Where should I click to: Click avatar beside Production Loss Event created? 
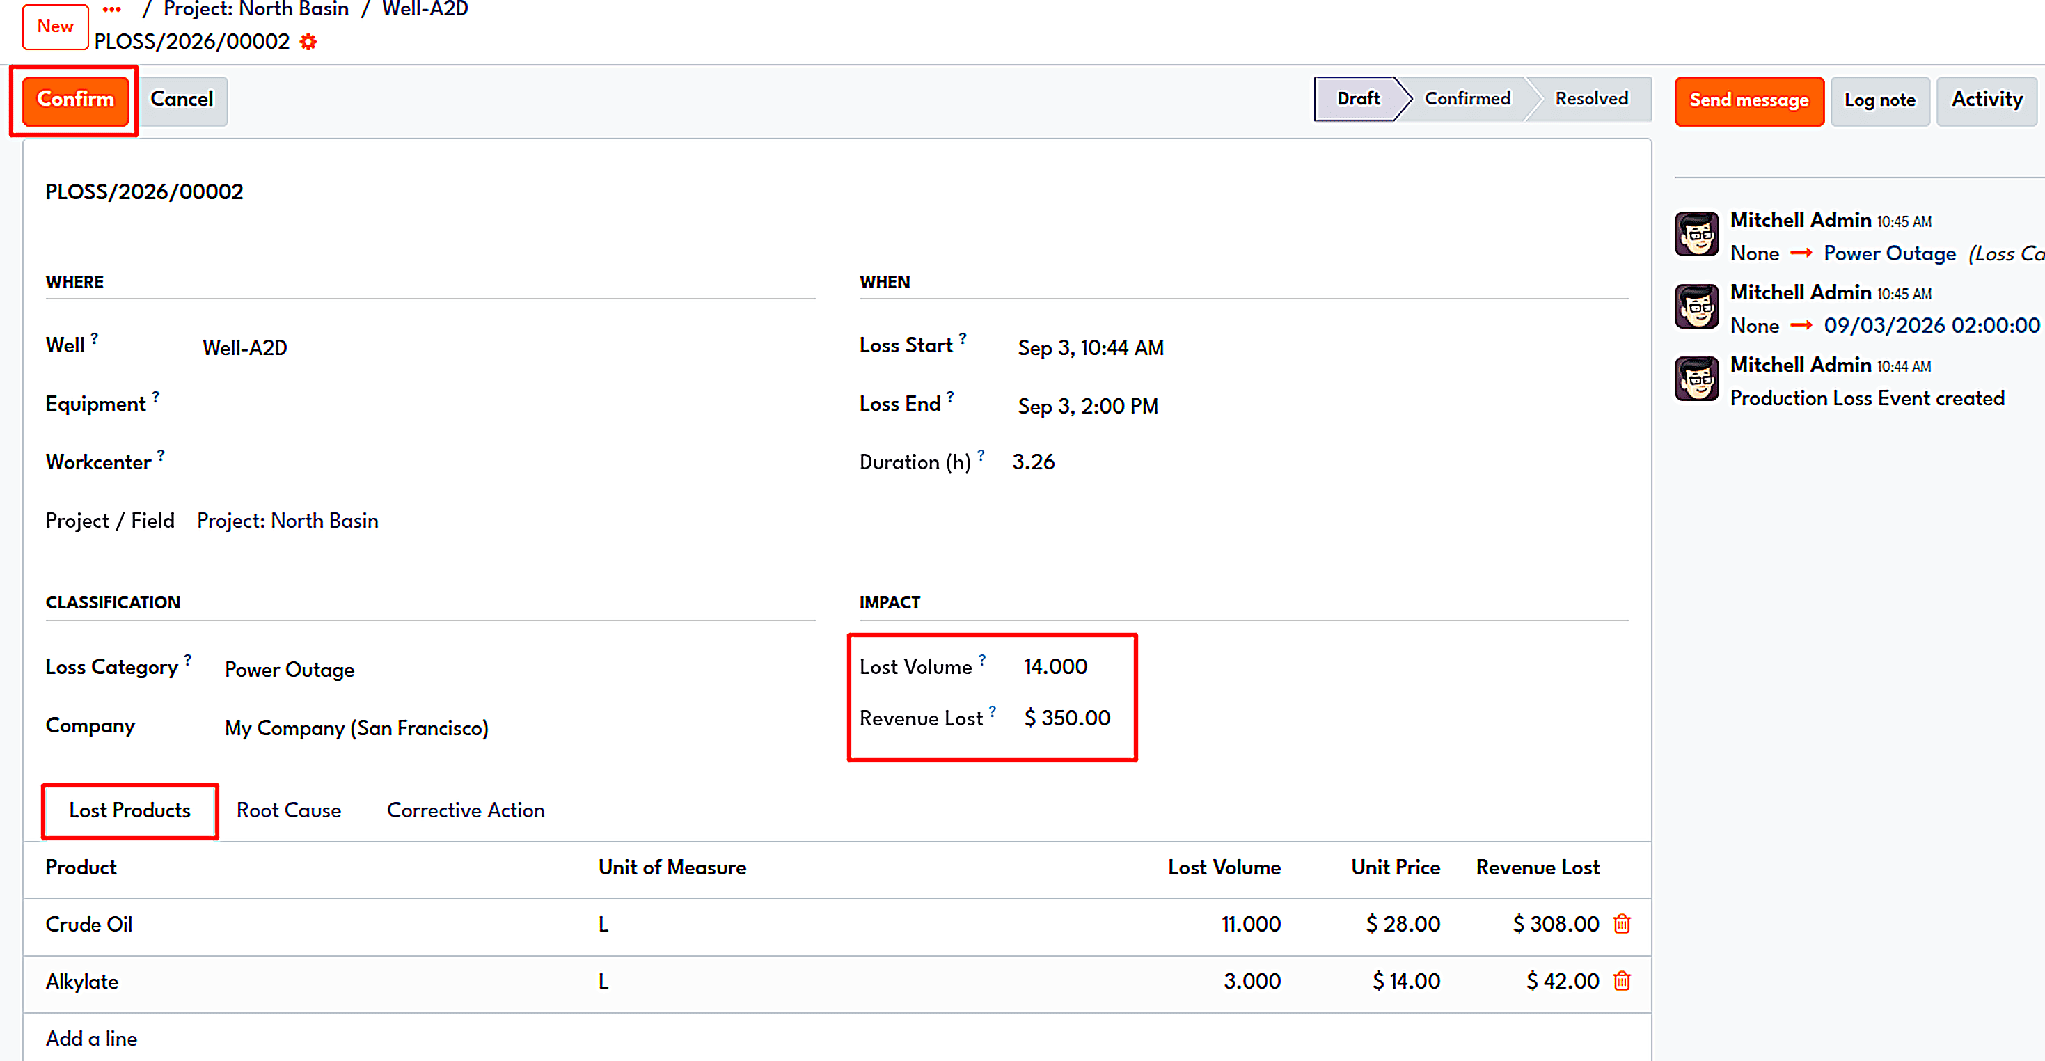(x=1697, y=379)
